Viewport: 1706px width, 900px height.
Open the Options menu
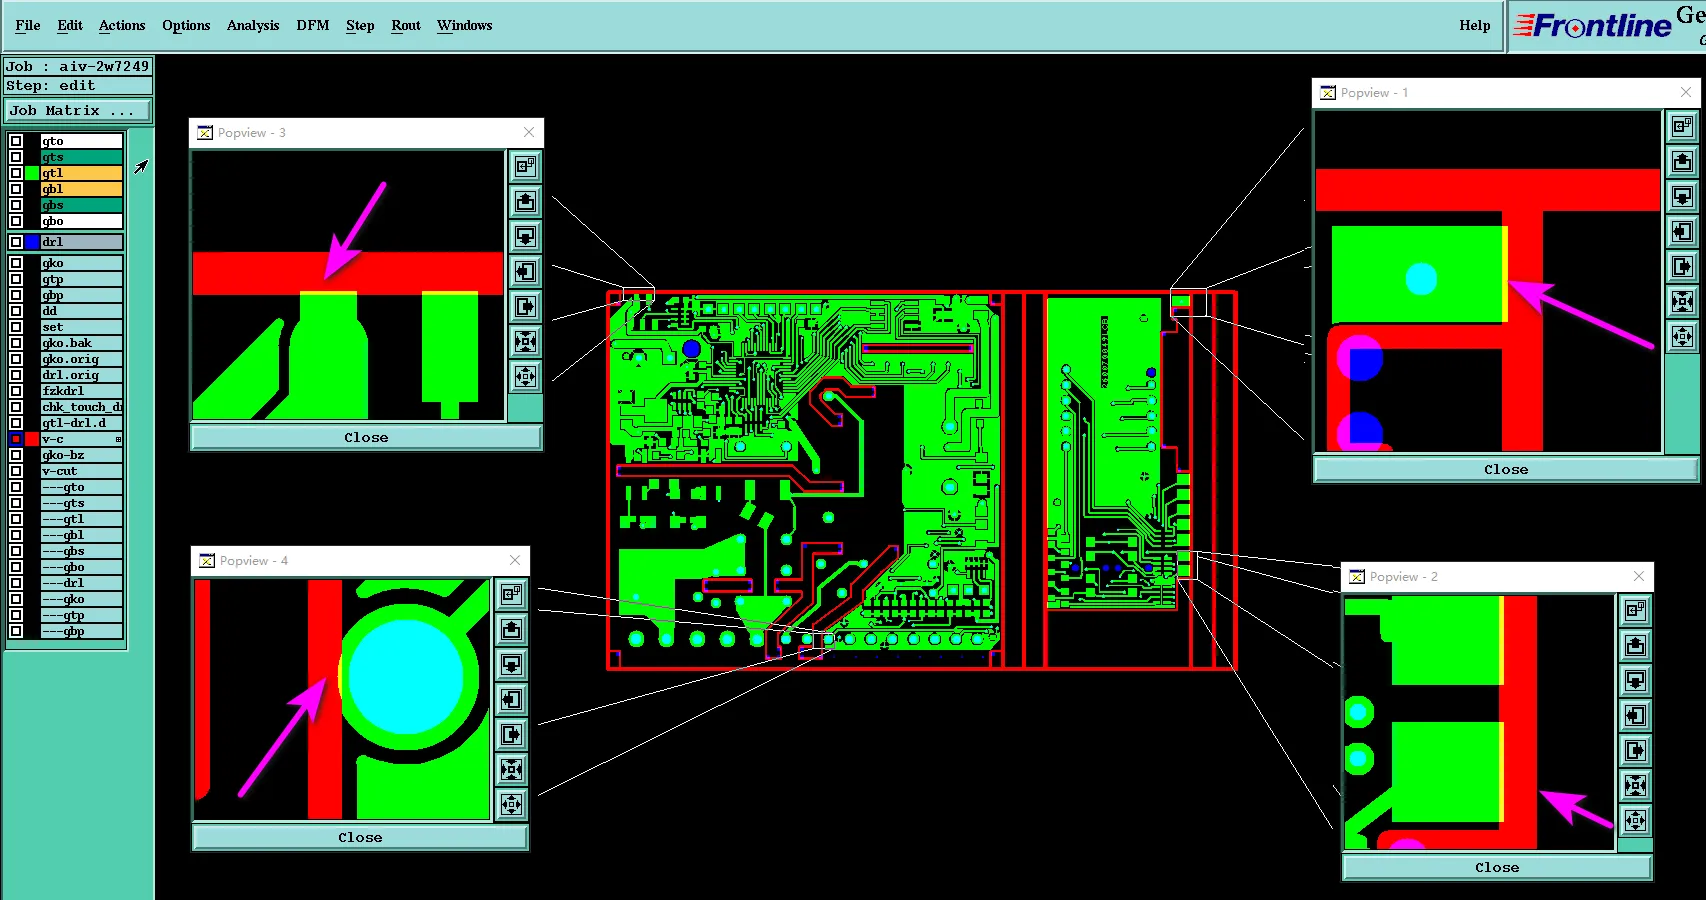click(186, 25)
